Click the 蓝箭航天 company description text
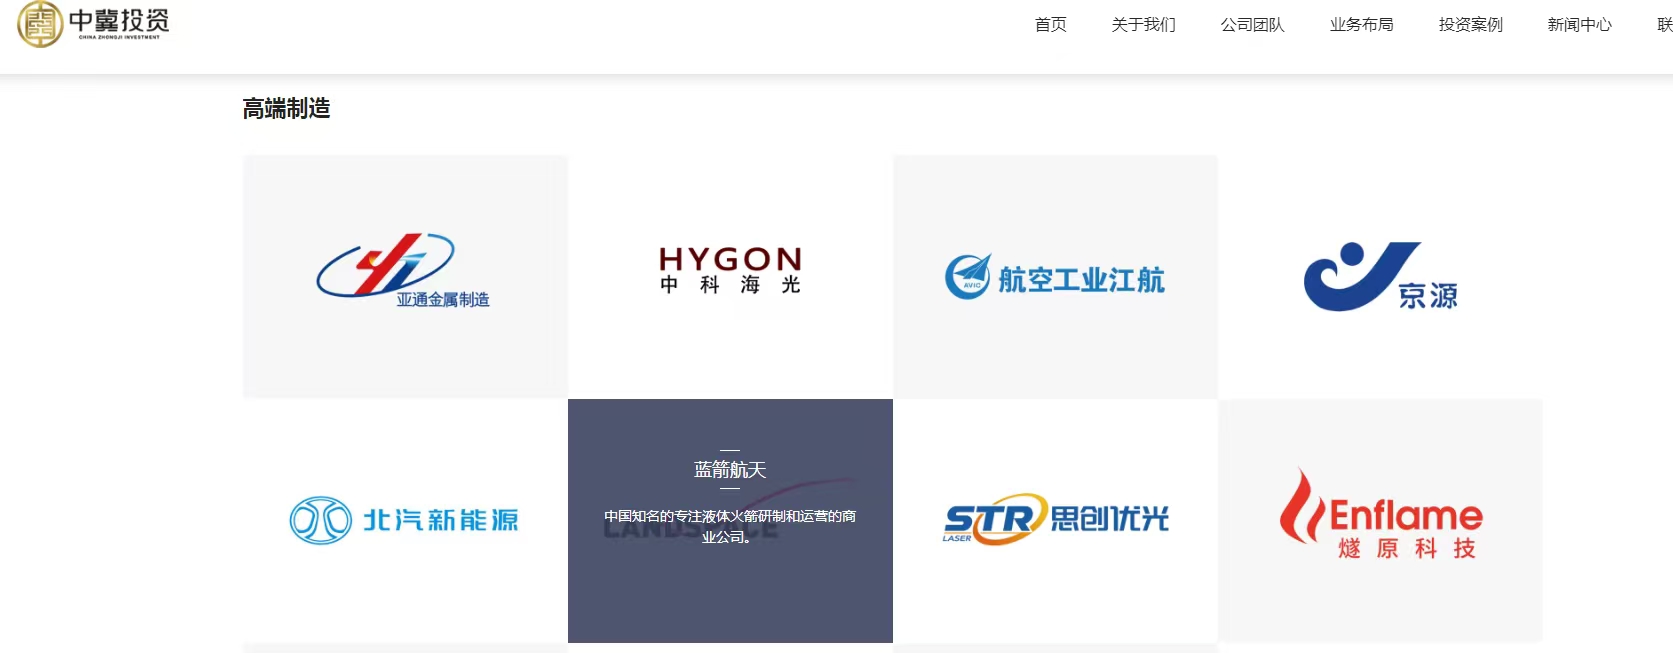Viewport: 1673px width, 653px height. [x=730, y=526]
